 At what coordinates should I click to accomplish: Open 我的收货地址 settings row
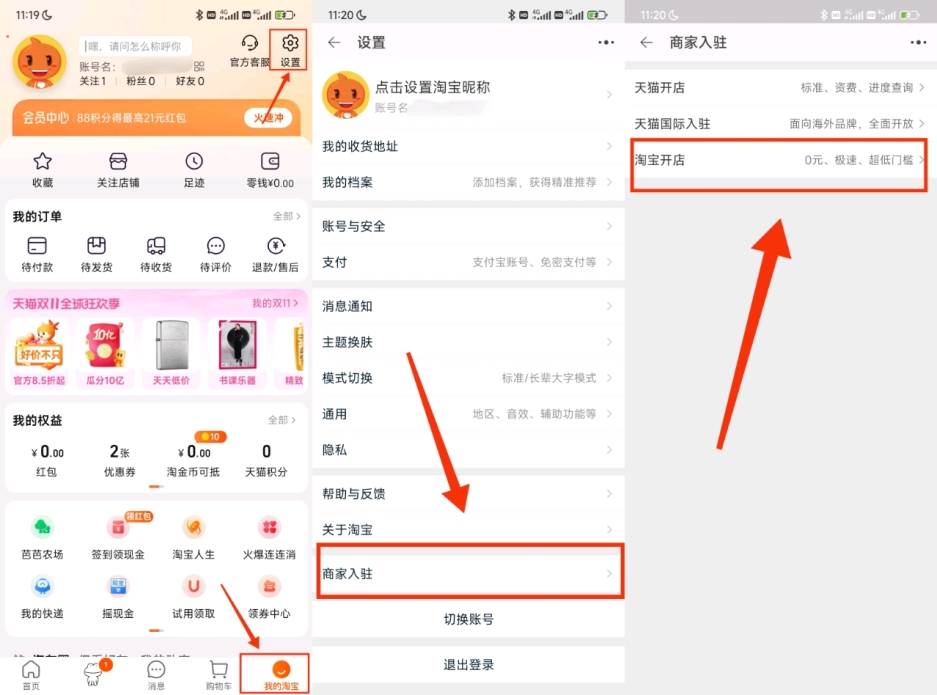468,146
